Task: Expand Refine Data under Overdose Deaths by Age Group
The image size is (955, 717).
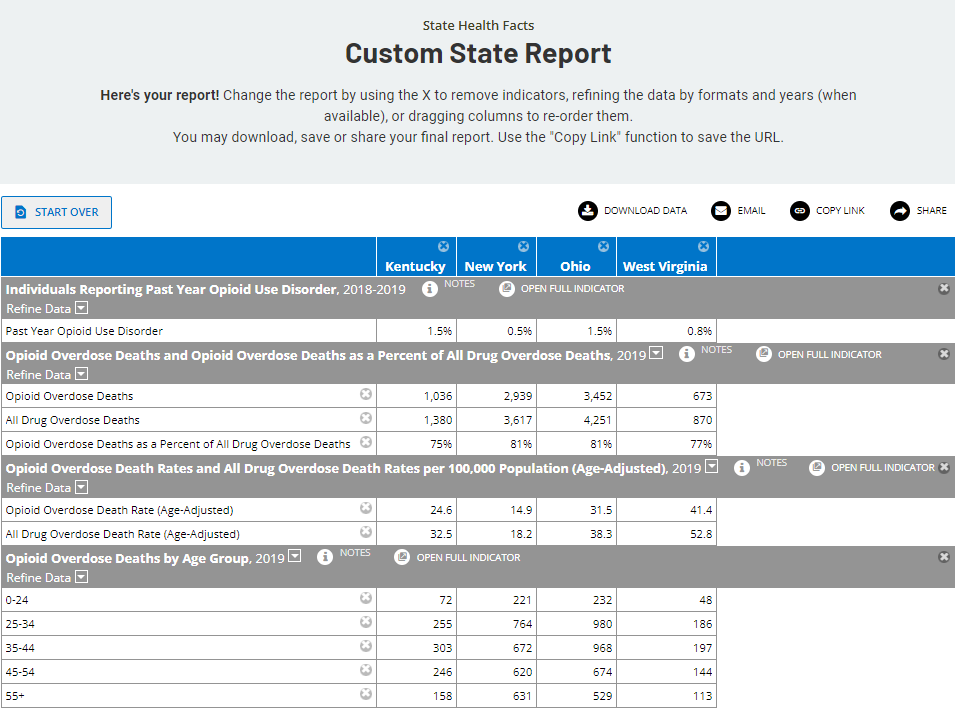Action: [82, 578]
